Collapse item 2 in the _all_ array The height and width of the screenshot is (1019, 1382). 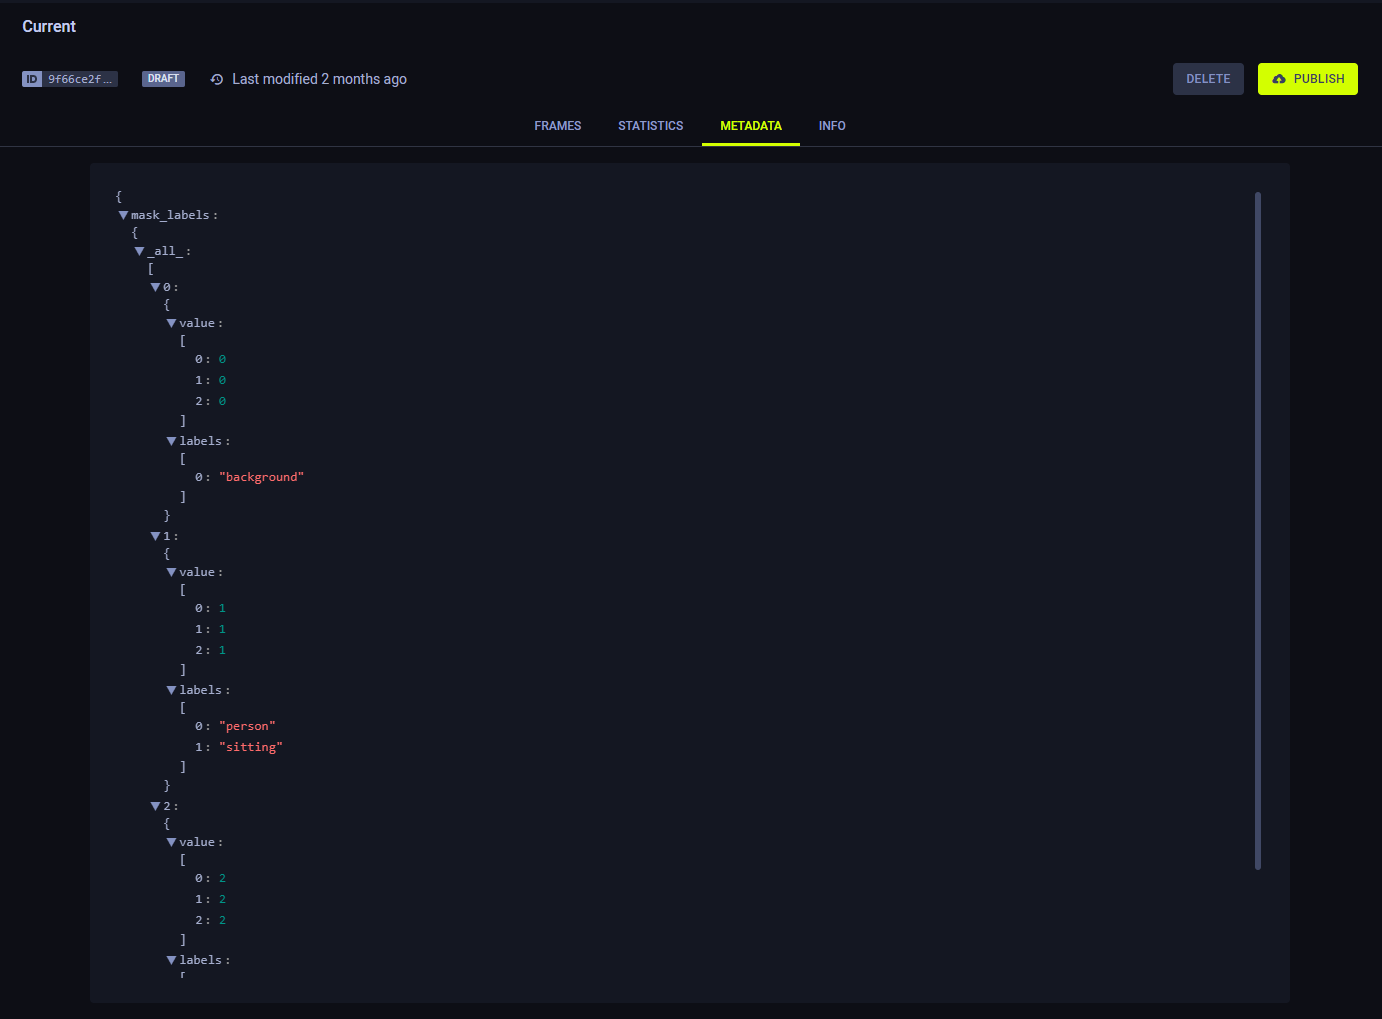tap(155, 806)
